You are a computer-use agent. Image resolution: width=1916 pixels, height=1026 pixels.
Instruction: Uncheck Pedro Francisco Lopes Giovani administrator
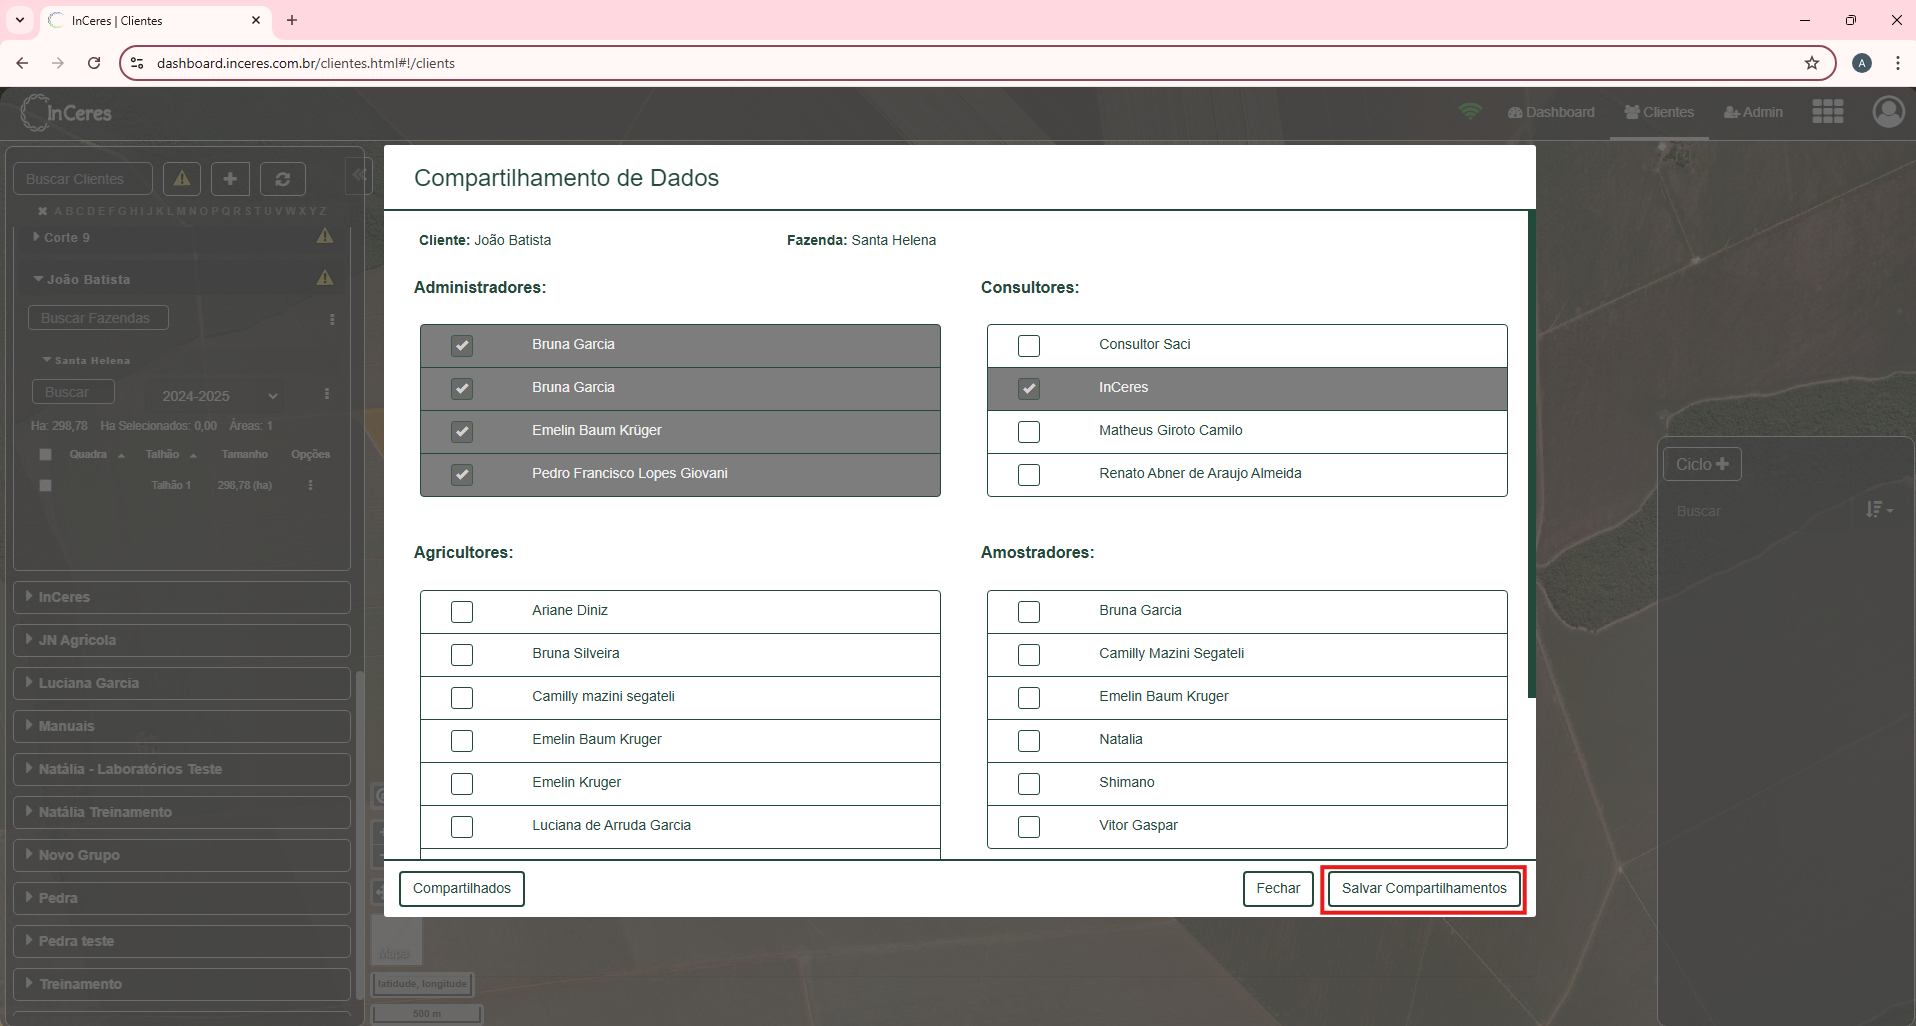[462, 475]
